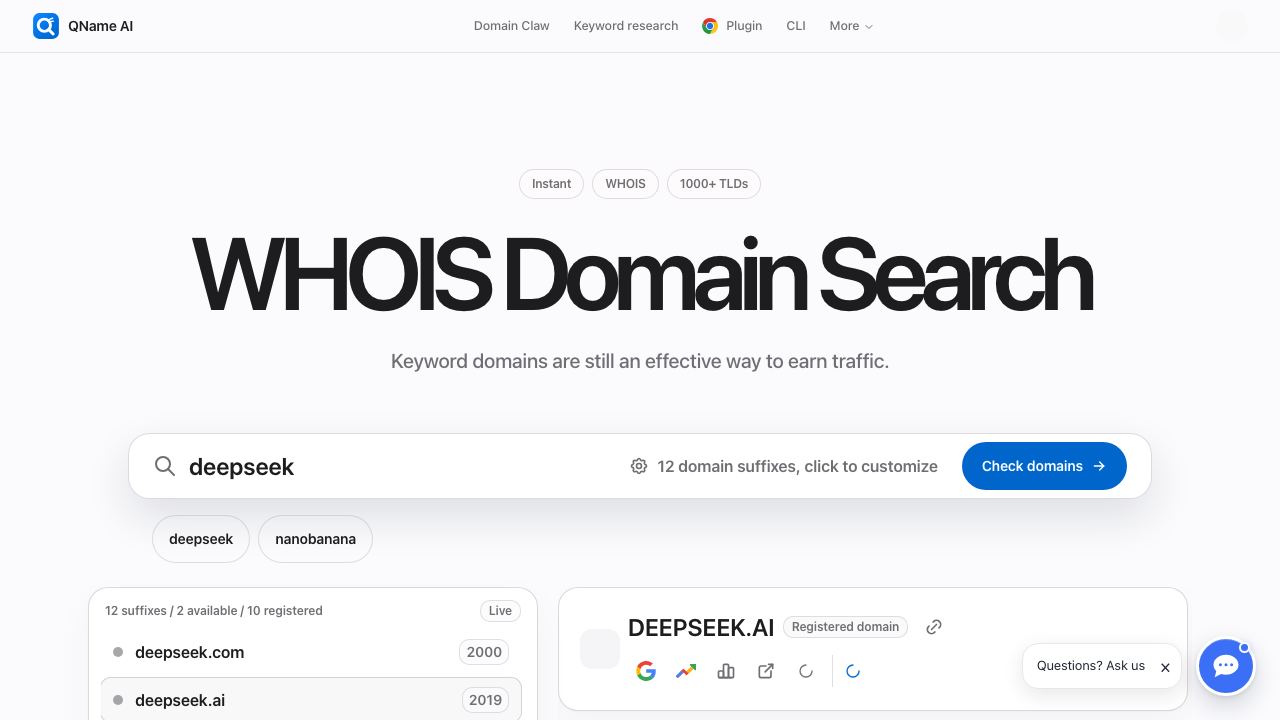Image resolution: width=1280 pixels, height=720 pixels.
Task: Pick the nanobanana suggestion chip
Action: [315, 539]
